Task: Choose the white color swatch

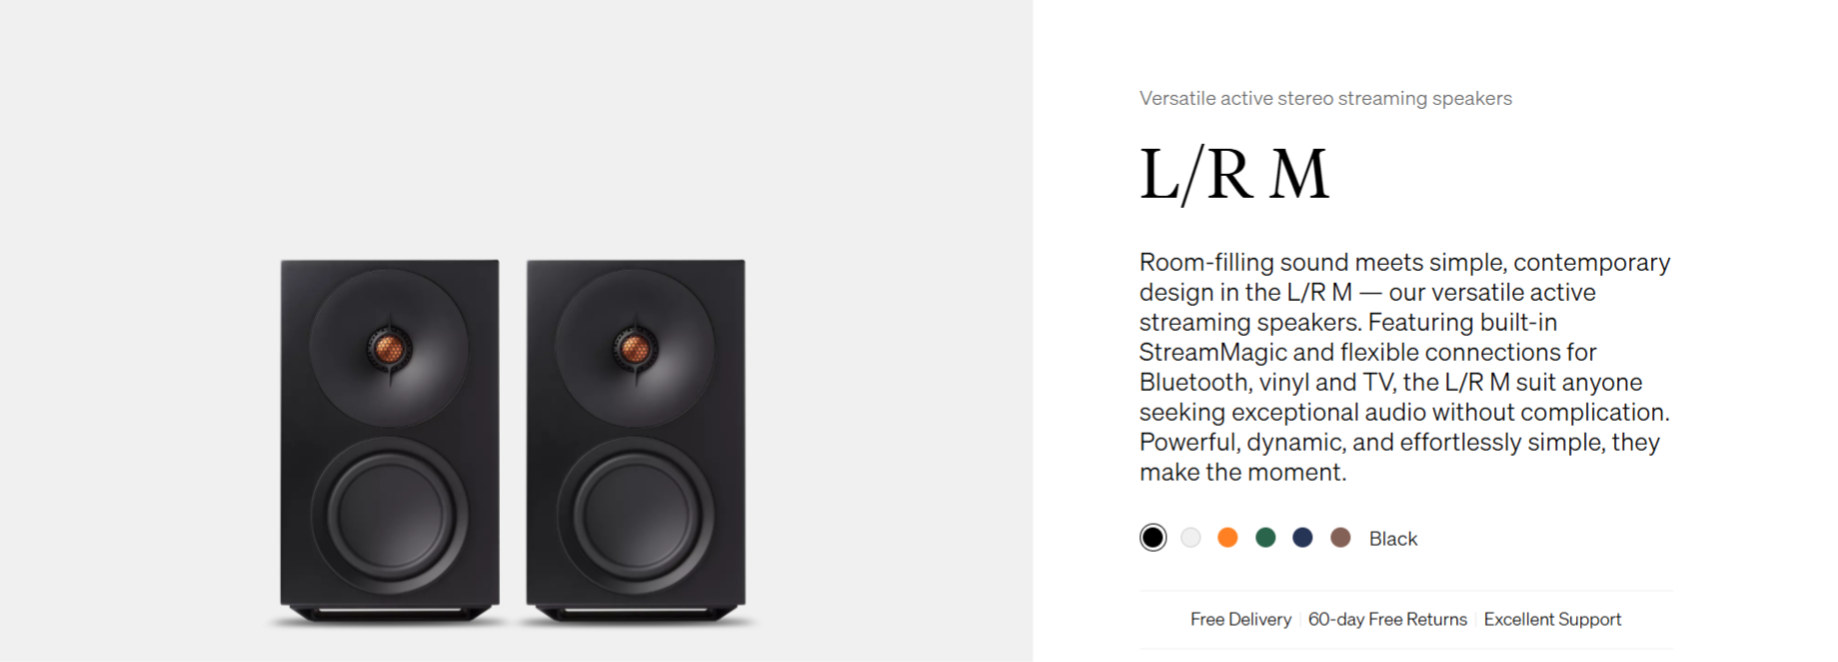Action: pyautogui.click(x=1190, y=538)
